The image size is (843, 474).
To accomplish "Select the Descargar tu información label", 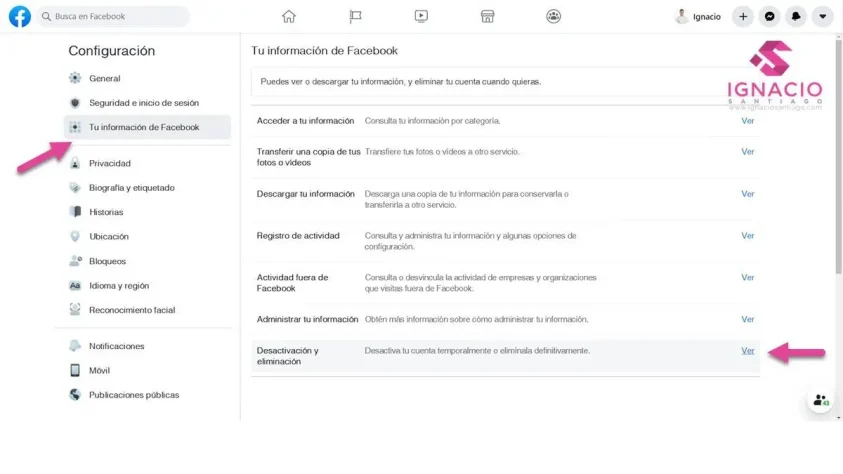I will tap(305, 194).
